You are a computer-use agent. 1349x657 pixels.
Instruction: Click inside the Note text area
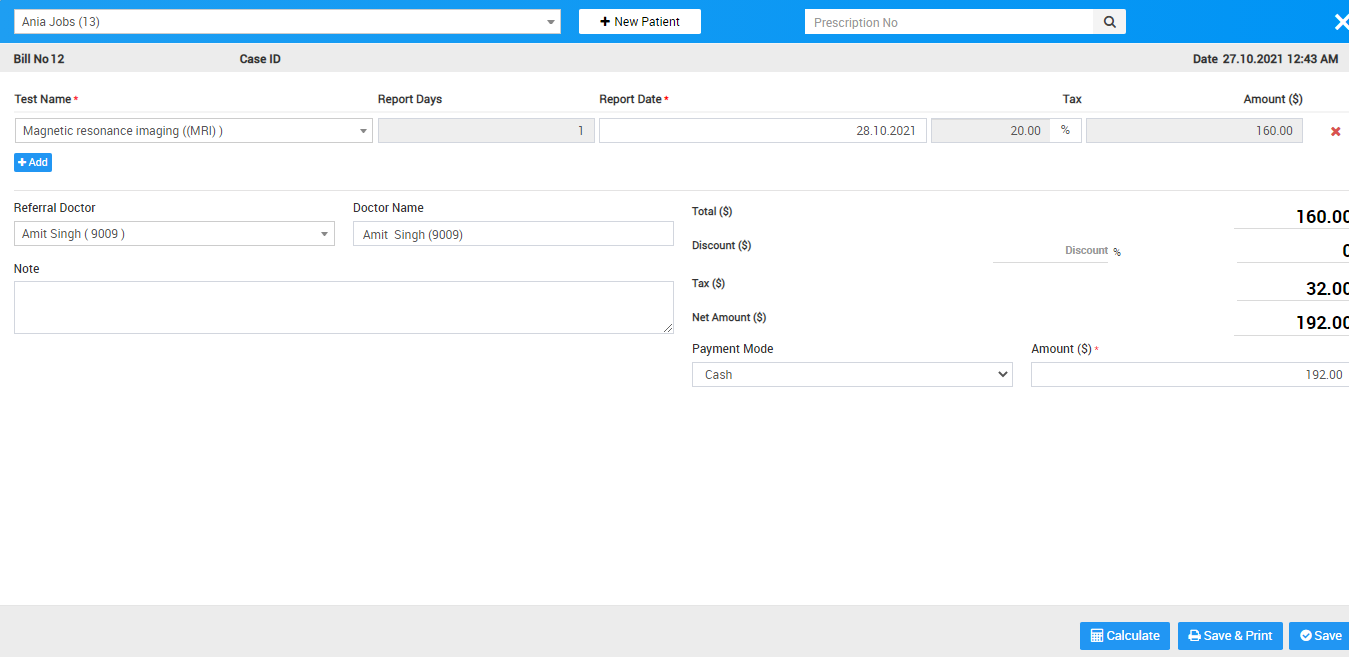click(x=343, y=307)
